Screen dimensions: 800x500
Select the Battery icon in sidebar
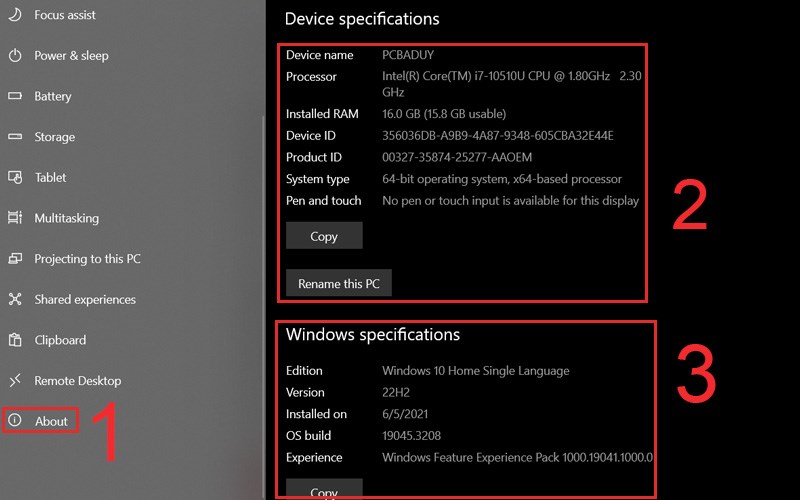[x=15, y=96]
